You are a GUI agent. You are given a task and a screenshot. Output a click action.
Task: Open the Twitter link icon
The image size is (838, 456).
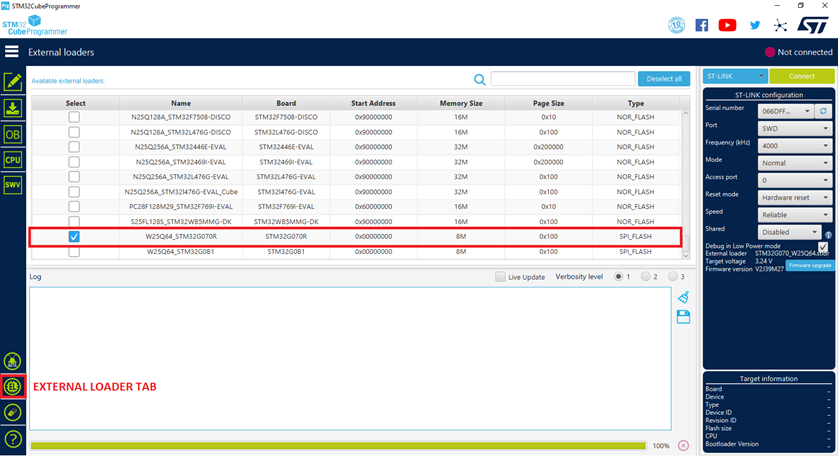(755, 25)
